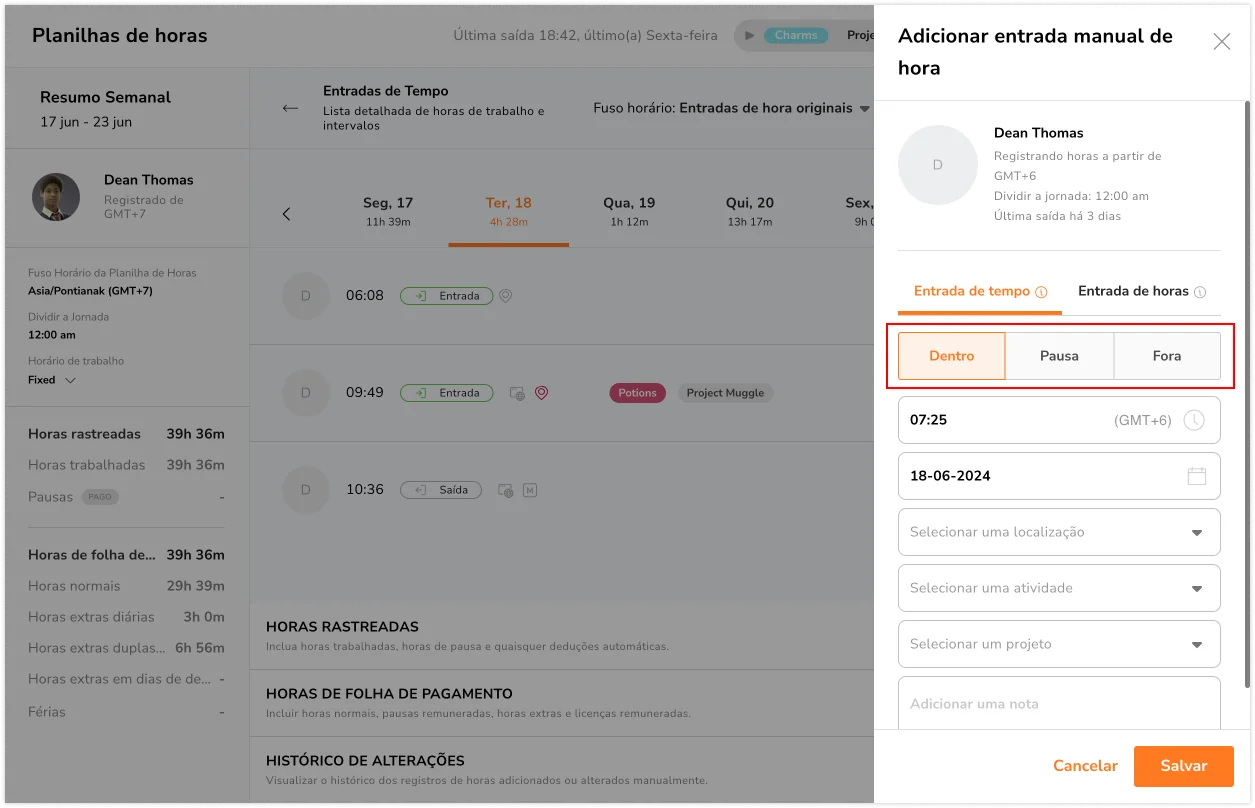Click the clock icon in the 07:25 field
Screen dimensions: 1255x808
tap(1194, 421)
